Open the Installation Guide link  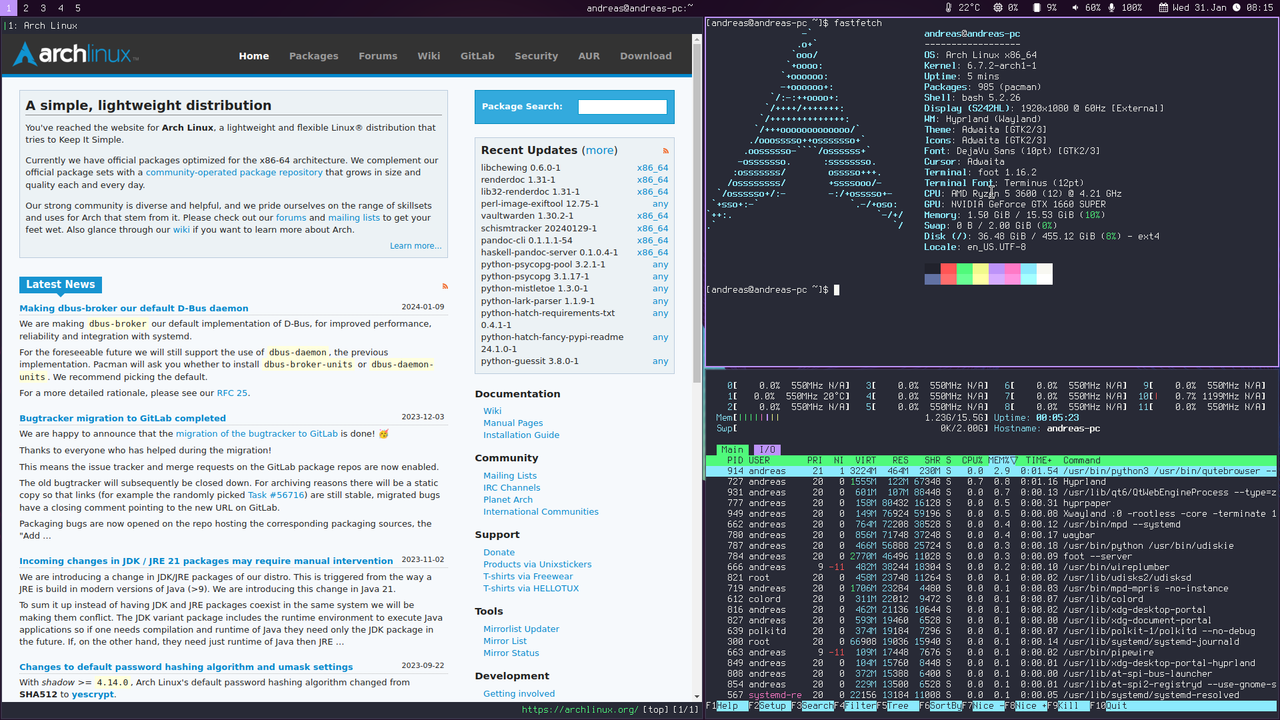521,435
